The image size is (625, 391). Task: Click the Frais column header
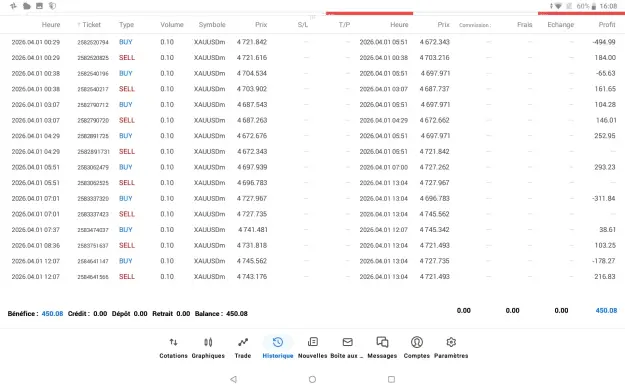pyautogui.click(x=525, y=25)
